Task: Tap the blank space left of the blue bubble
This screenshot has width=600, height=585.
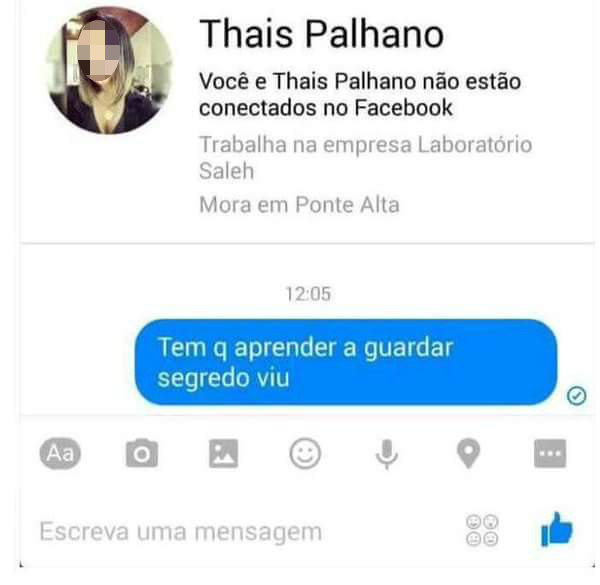Action: (77, 362)
